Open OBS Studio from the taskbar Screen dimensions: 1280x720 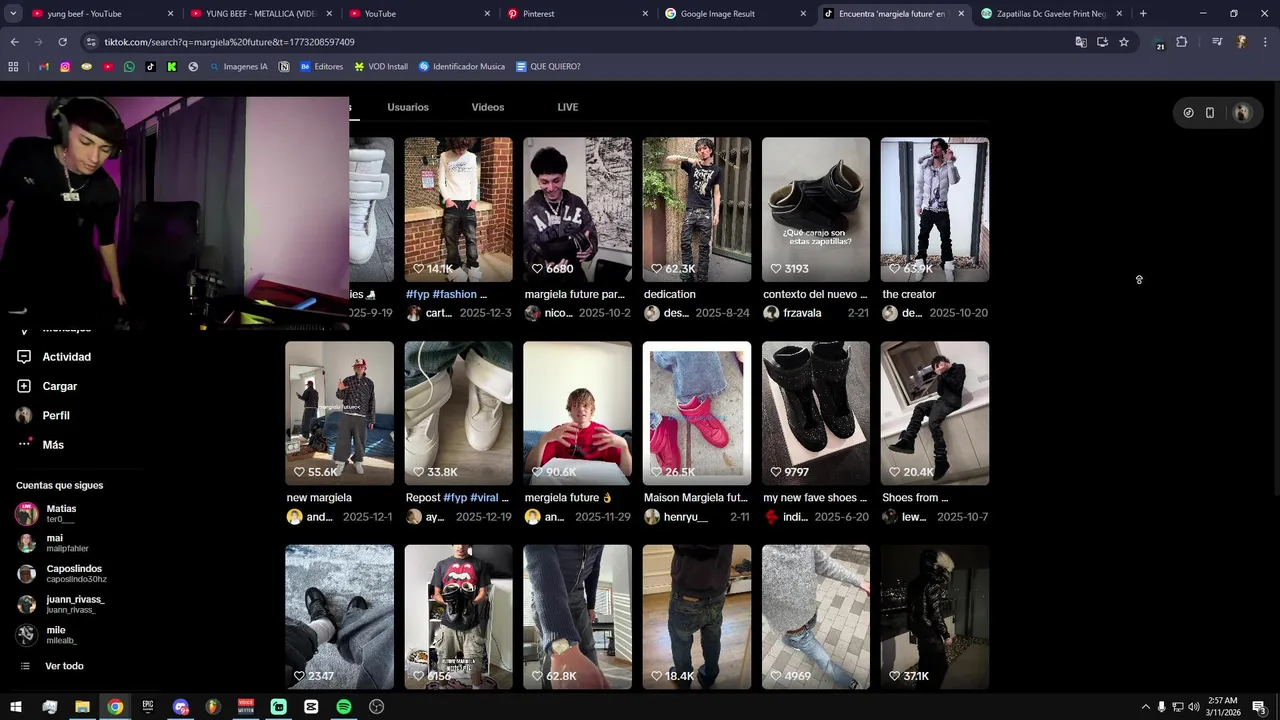click(x=376, y=706)
